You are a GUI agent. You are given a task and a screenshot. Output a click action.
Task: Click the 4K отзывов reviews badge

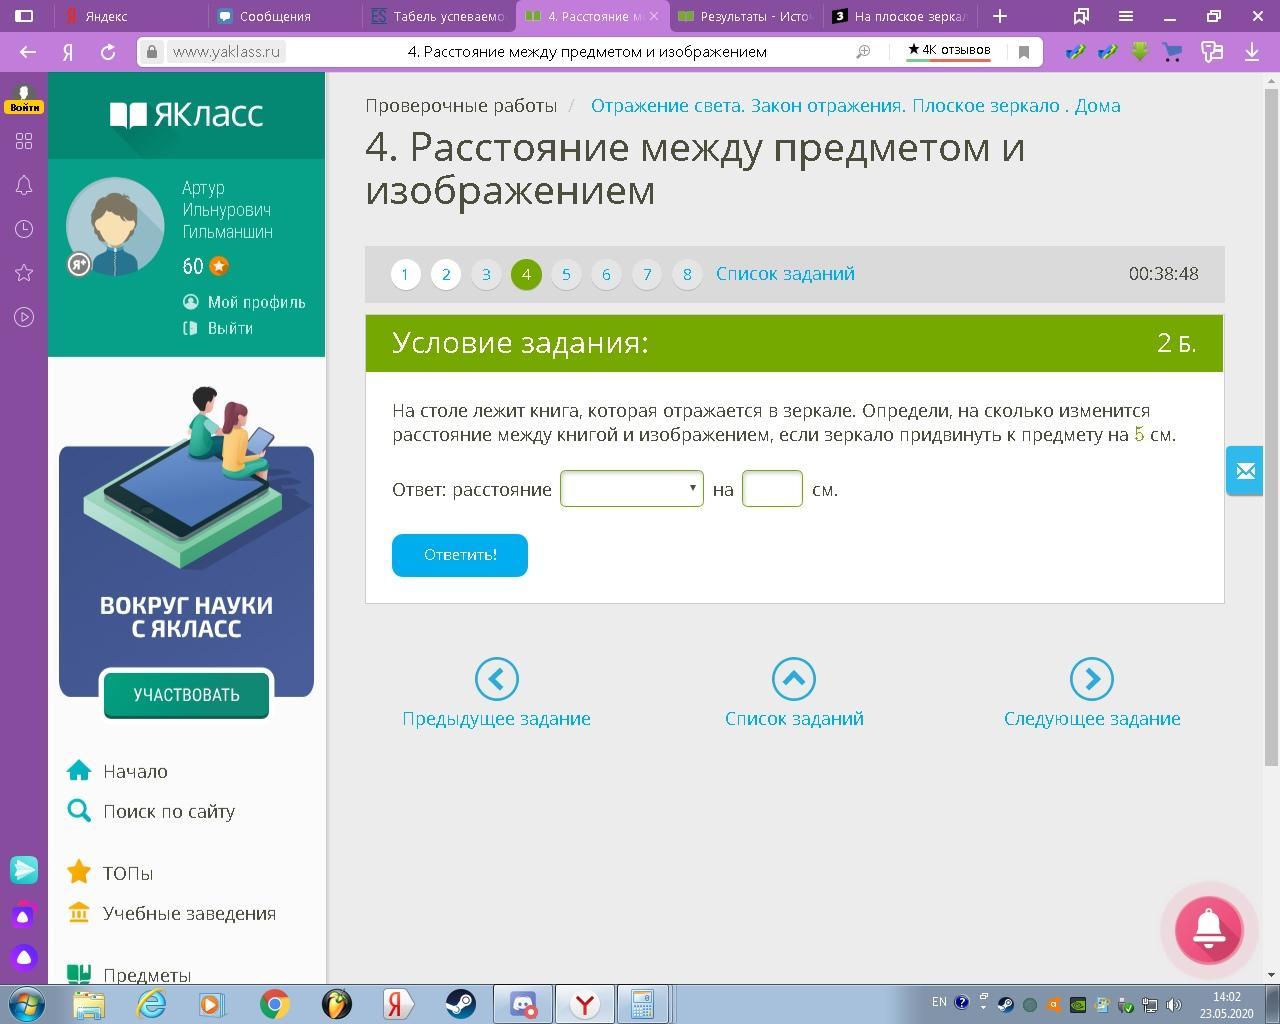pos(948,51)
